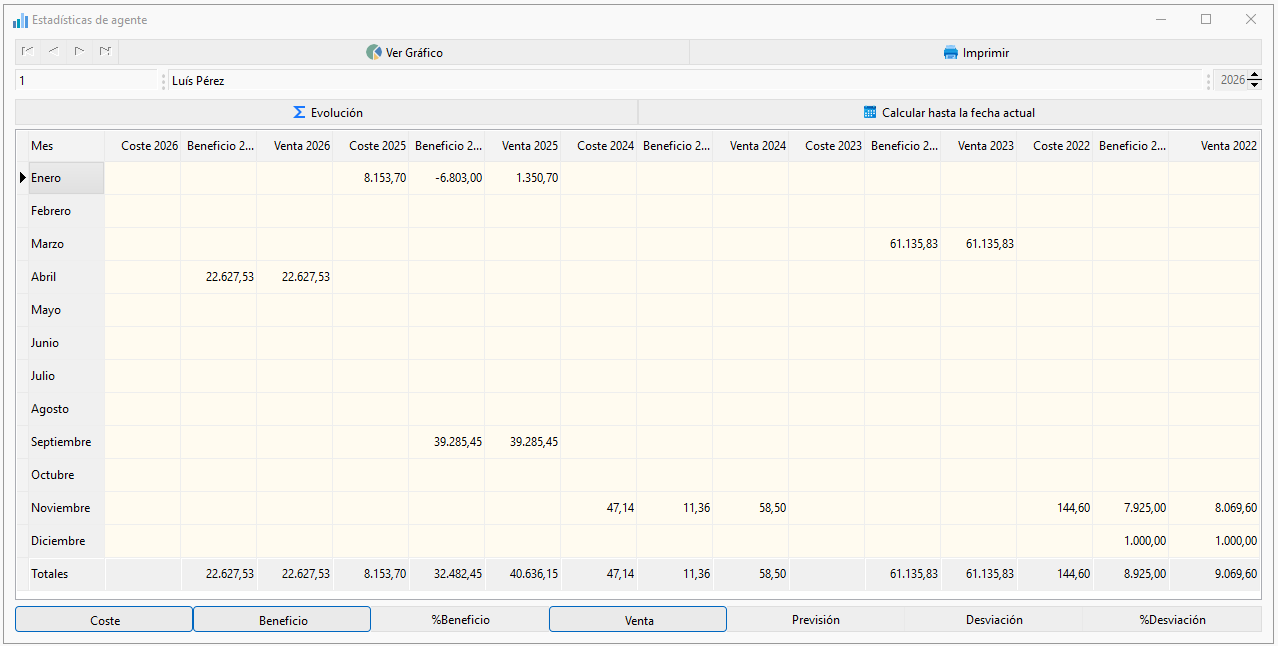Click the Imprimir printer icon
This screenshot has width=1278, height=646.
(x=951, y=53)
